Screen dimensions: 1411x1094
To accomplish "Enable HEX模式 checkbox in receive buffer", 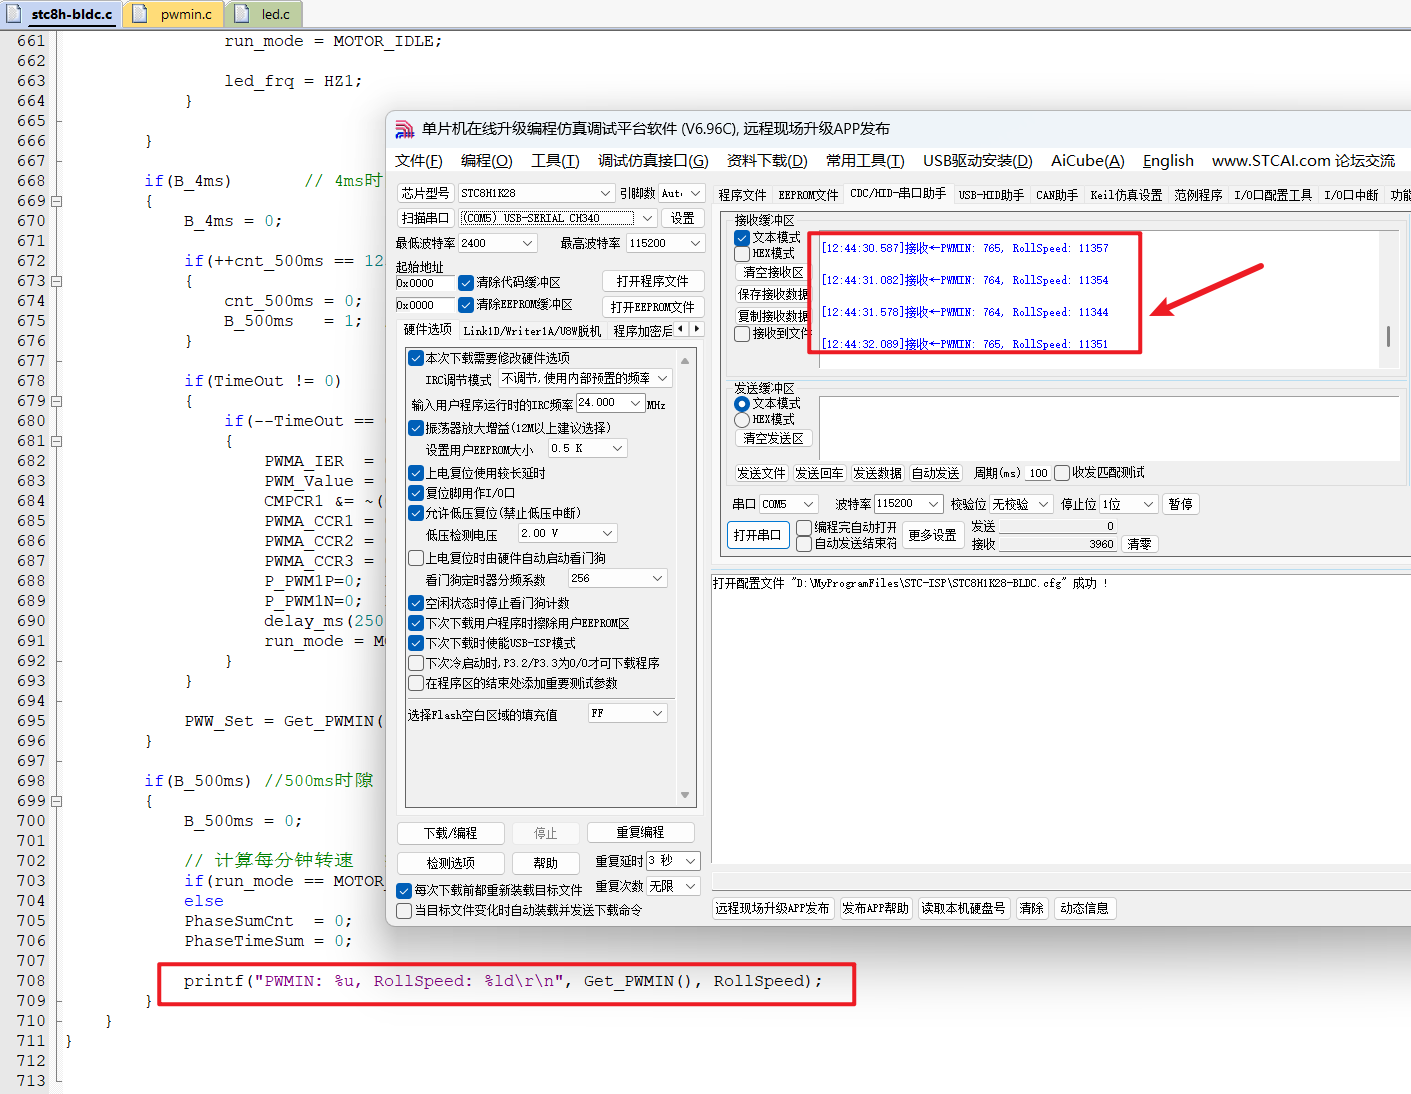I will pyautogui.click(x=742, y=254).
